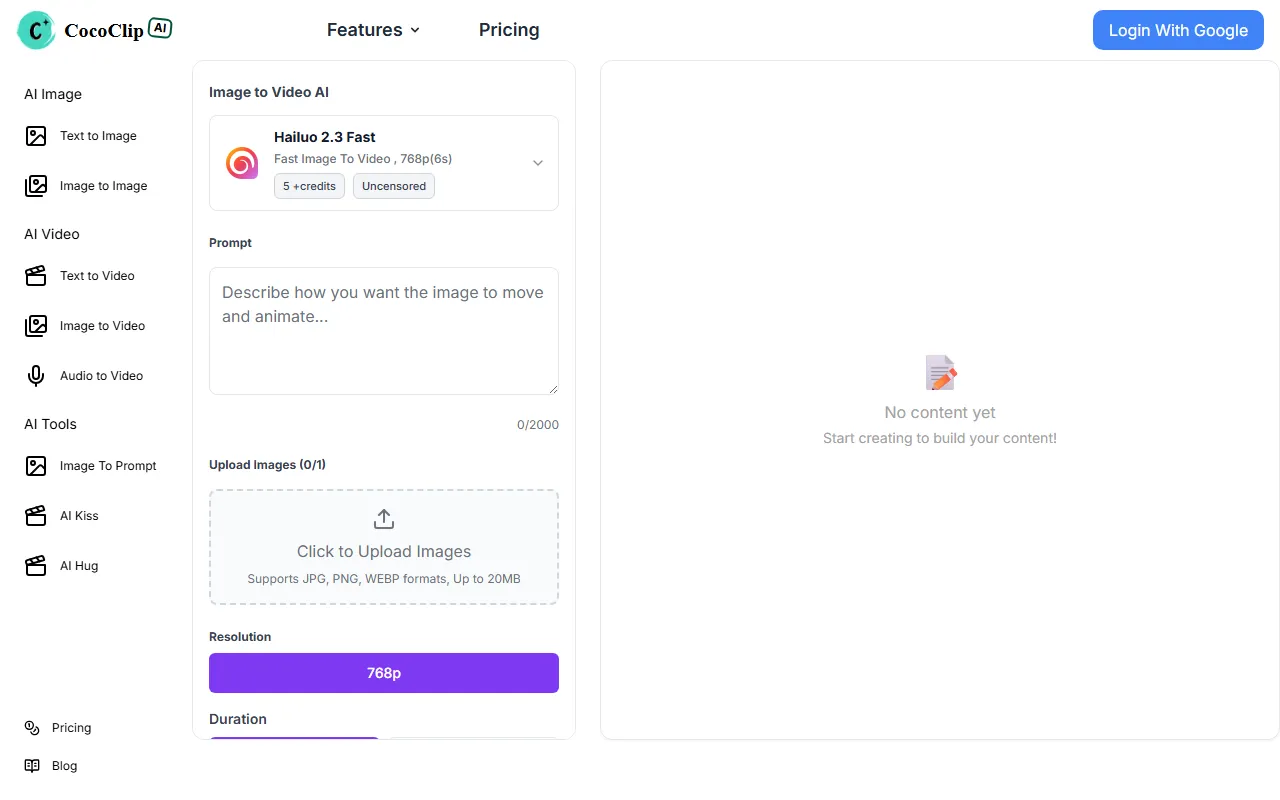Select the AI Kiss clapperboard icon
The image size is (1280, 800).
coord(36,516)
